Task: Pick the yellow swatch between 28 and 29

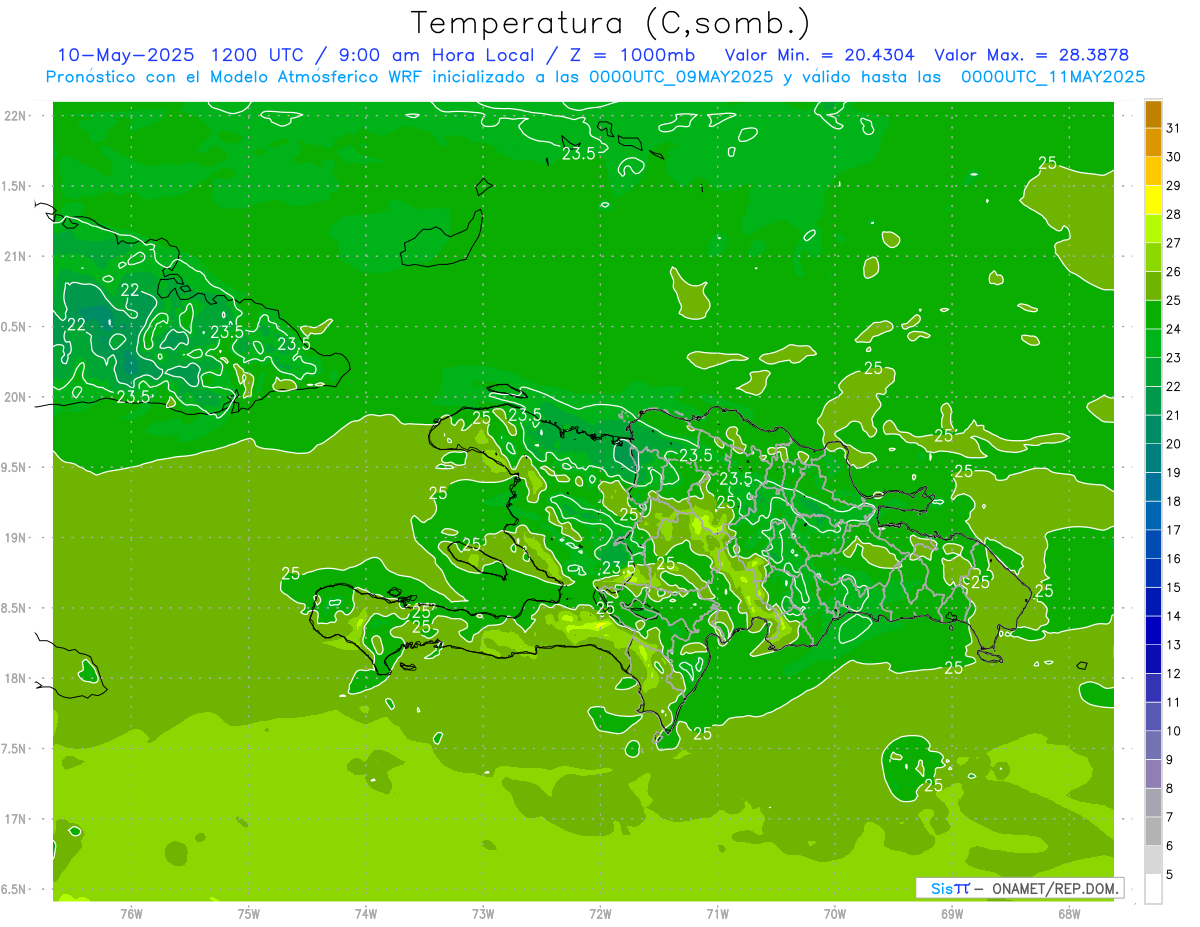Action: point(1153,200)
